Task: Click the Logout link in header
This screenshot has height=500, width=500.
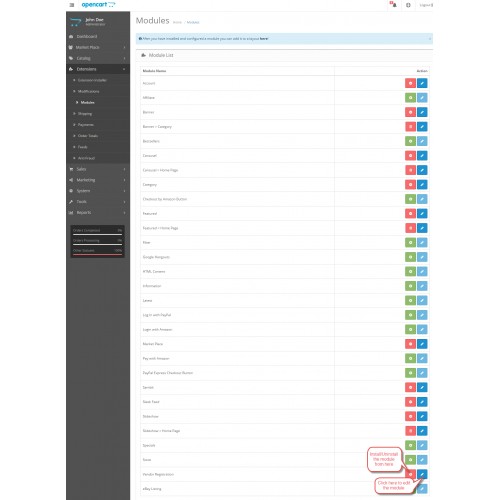Action: 426,5
